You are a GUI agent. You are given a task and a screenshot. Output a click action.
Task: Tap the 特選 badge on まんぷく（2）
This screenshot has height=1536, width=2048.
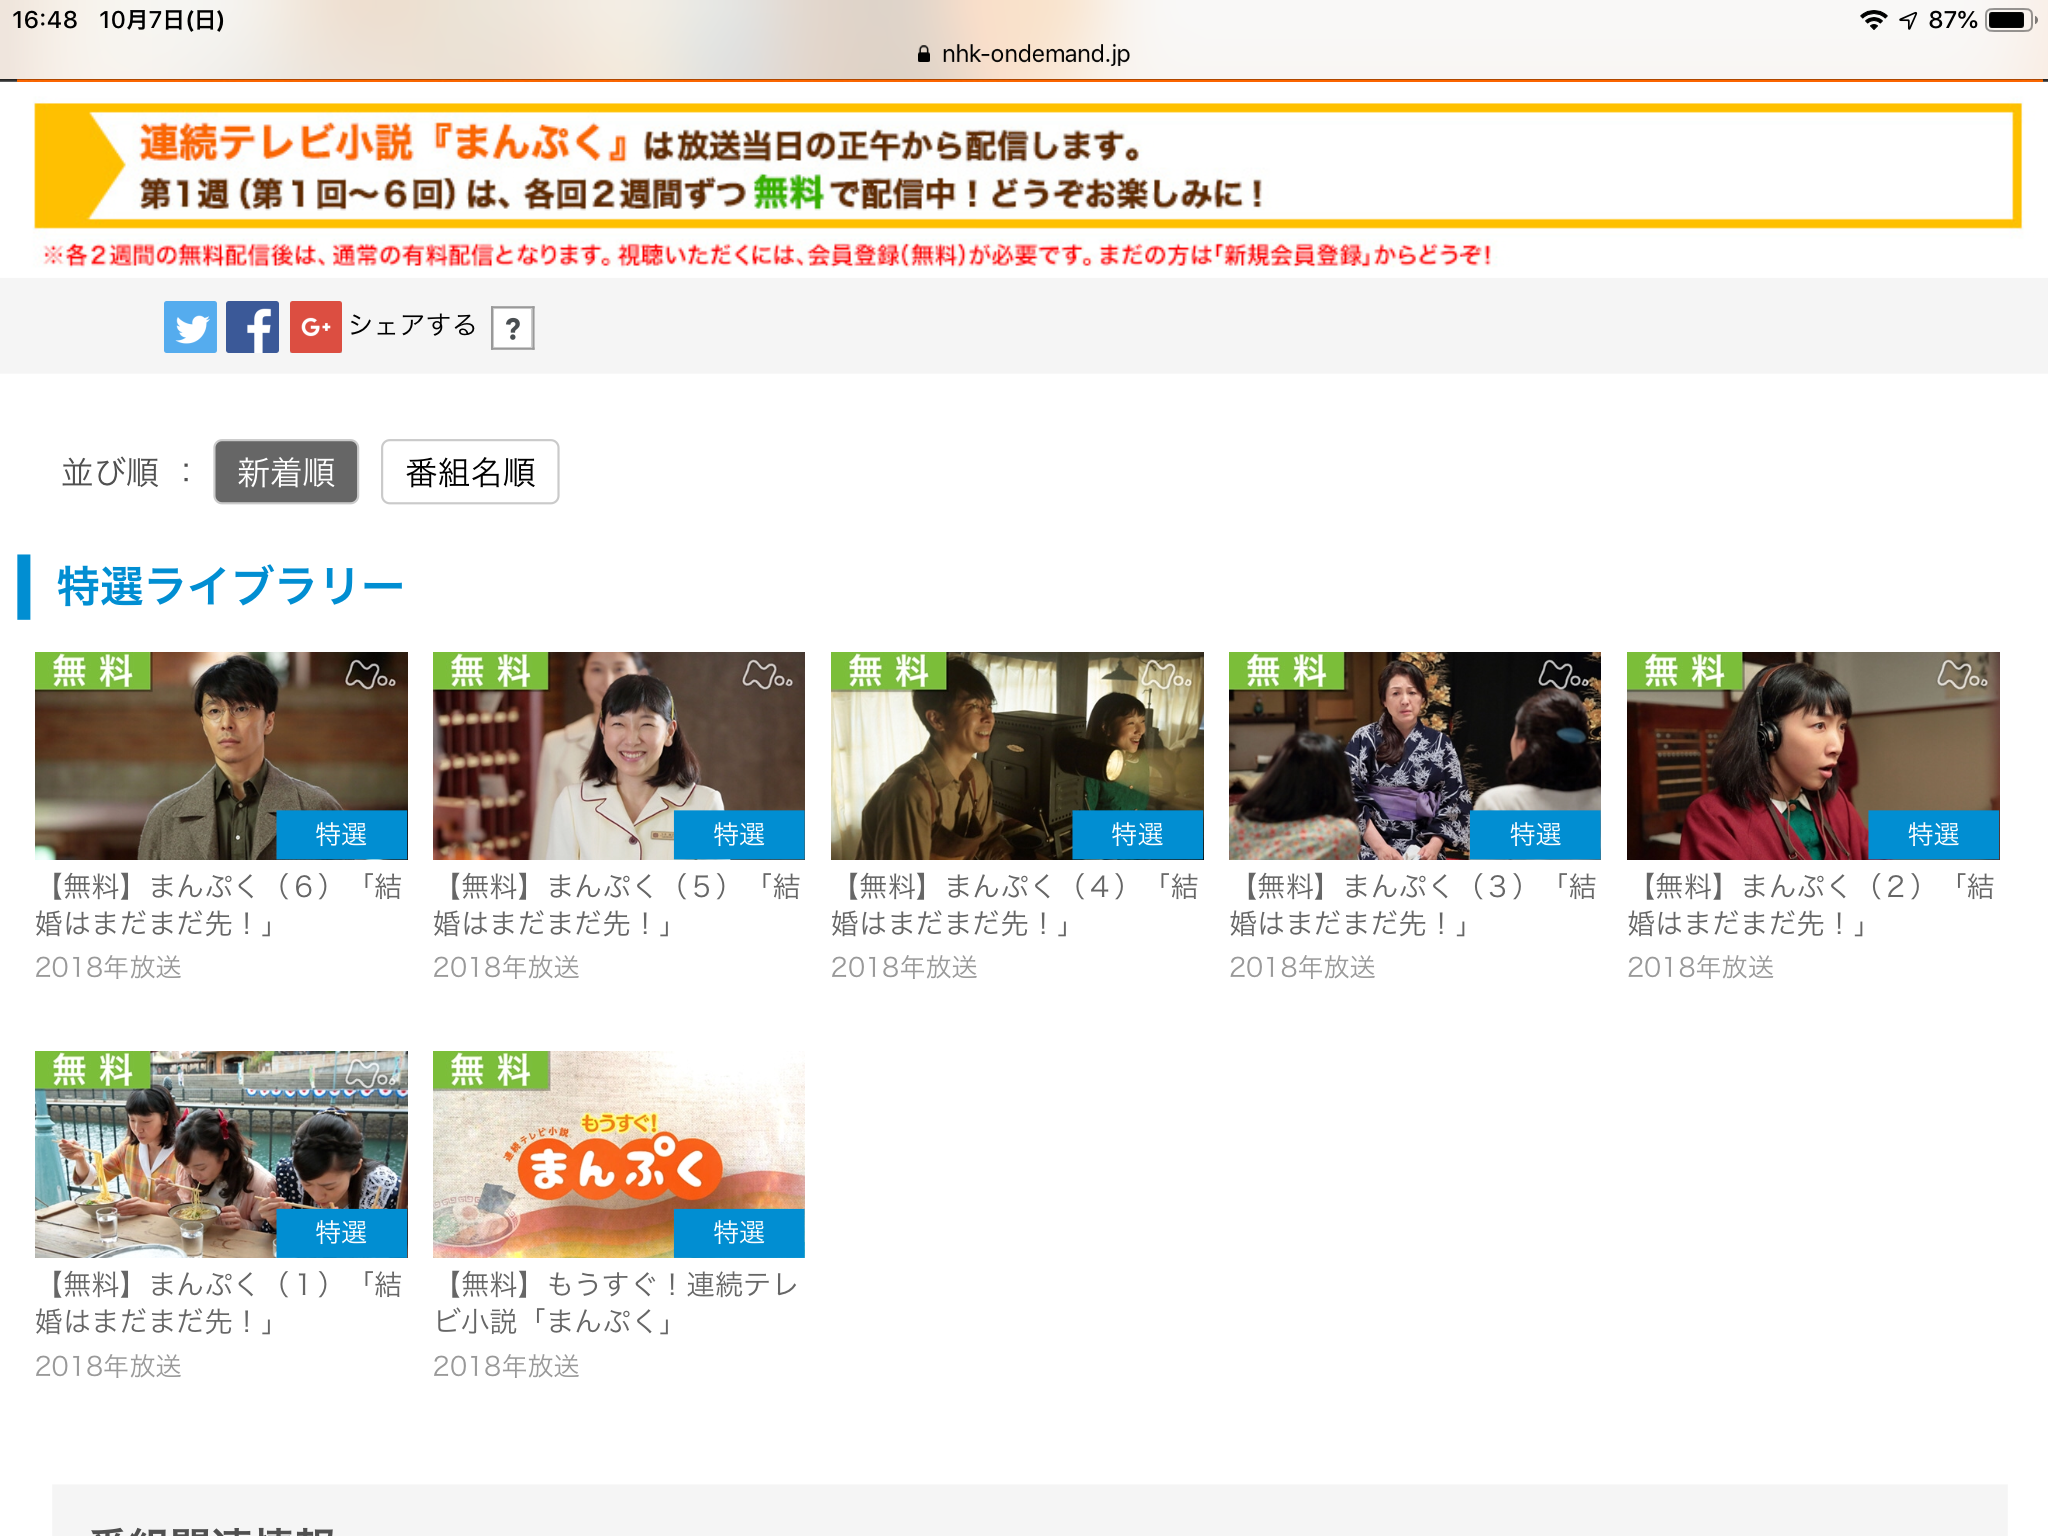pyautogui.click(x=1934, y=835)
